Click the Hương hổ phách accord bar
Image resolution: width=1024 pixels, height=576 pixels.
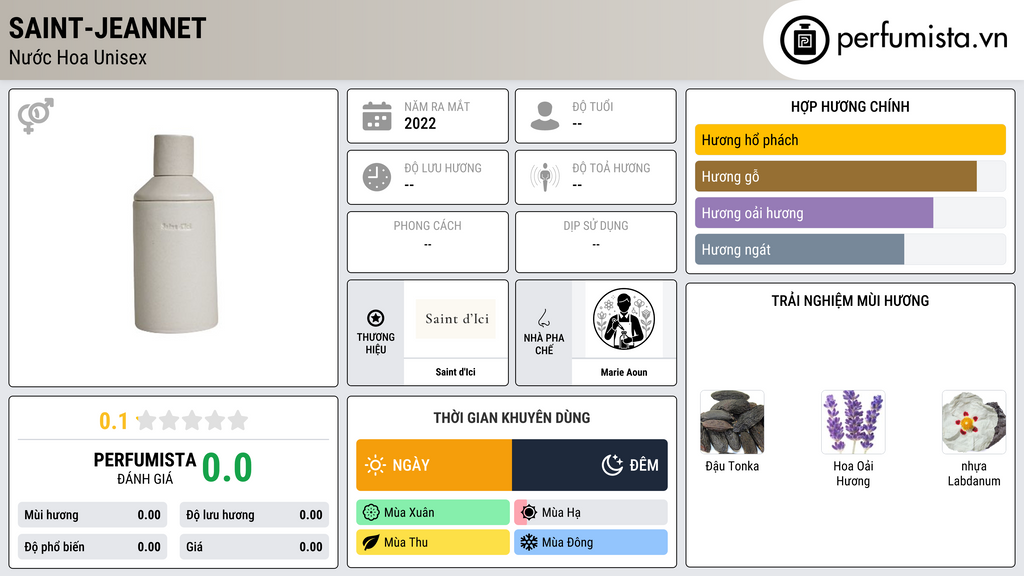pos(850,140)
